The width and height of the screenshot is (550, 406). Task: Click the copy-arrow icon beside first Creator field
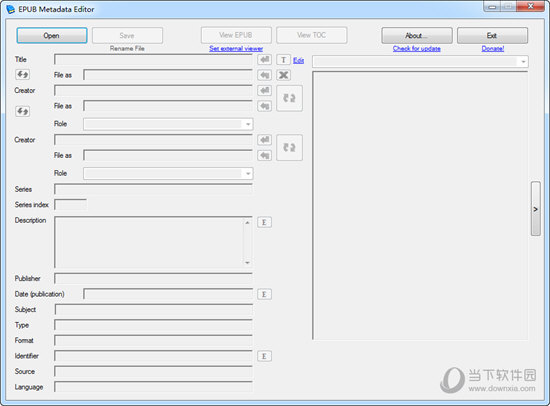264,91
